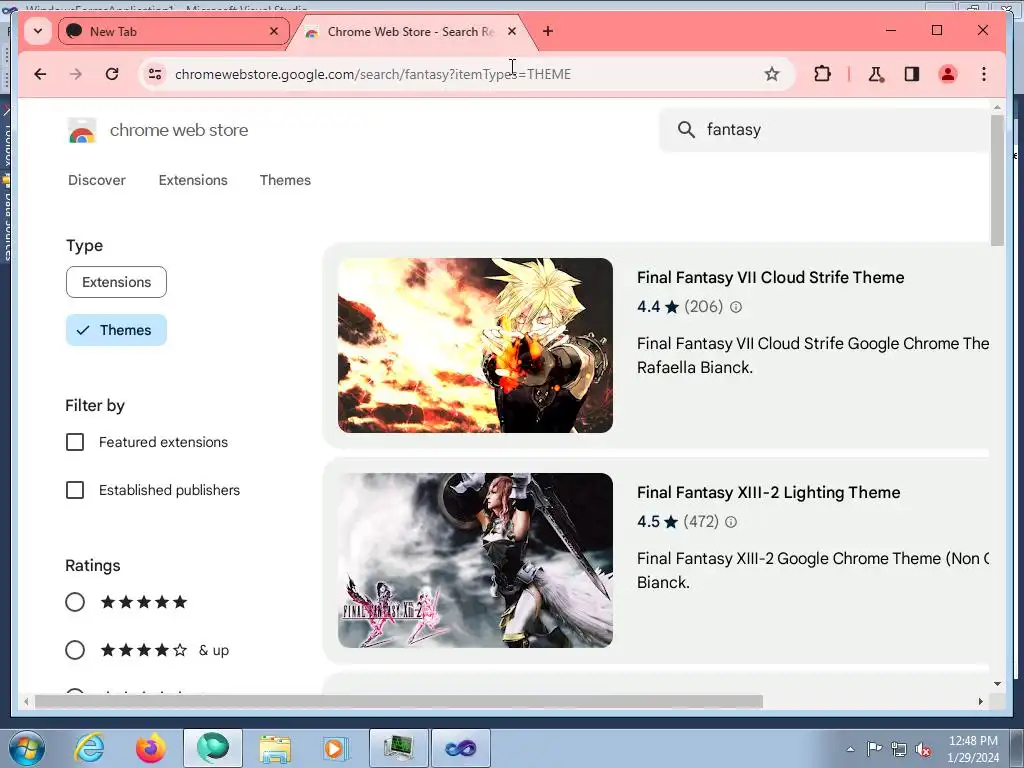Launch Firefox from taskbar
The width and height of the screenshot is (1024, 768).
coord(151,748)
